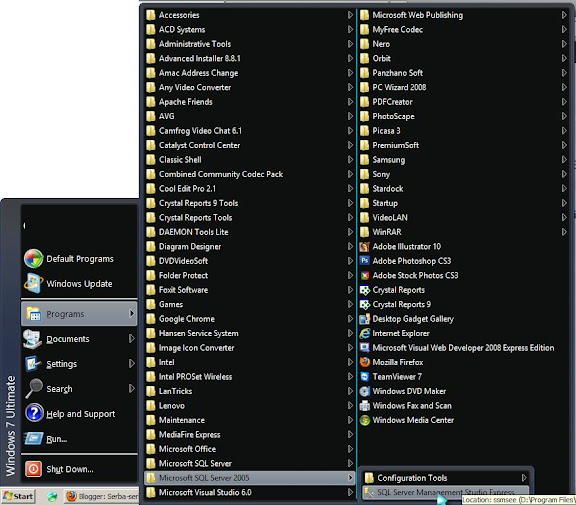Open the Microsoft SQL Server 2005 folder
The height and width of the screenshot is (505, 576).
(x=249, y=478)
